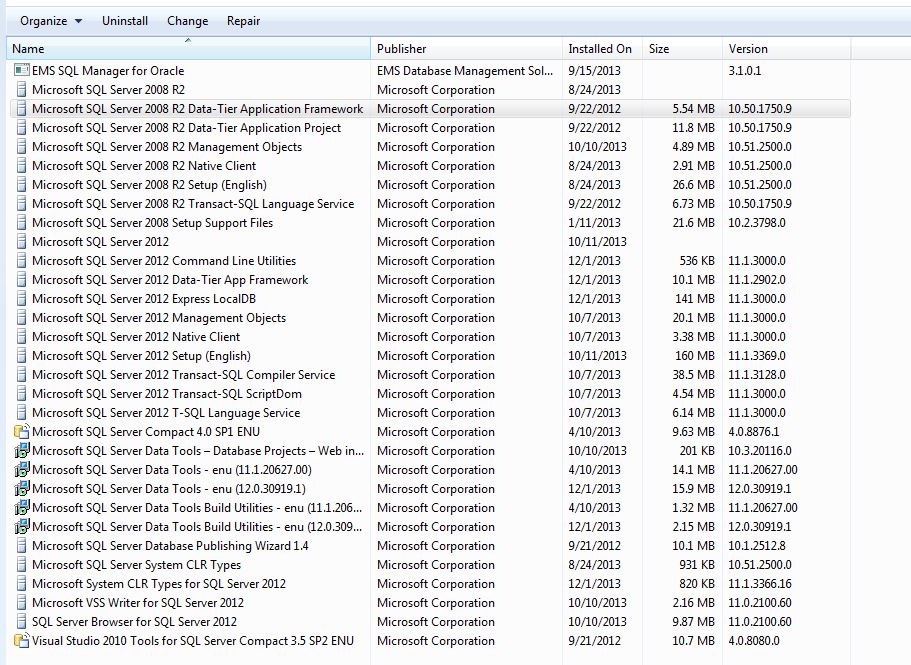Click the SQL Server 2008 Setup Support Files icon

point(21,222)
